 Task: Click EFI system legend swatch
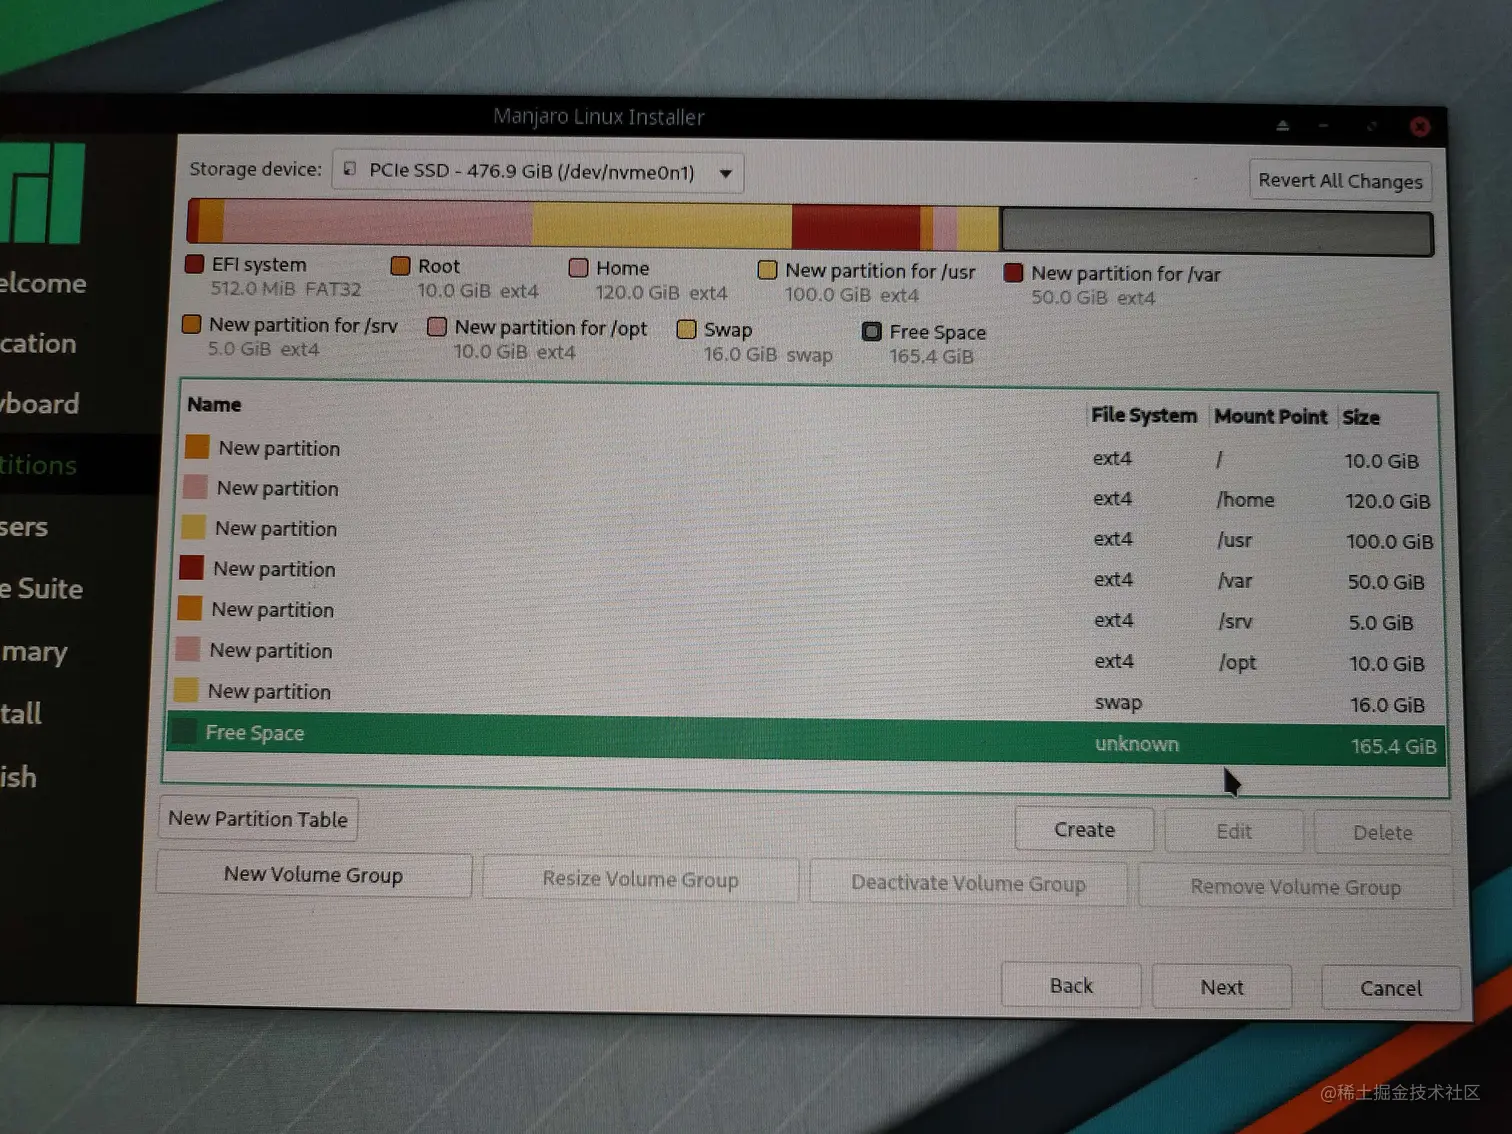click(x=195, y=264)
